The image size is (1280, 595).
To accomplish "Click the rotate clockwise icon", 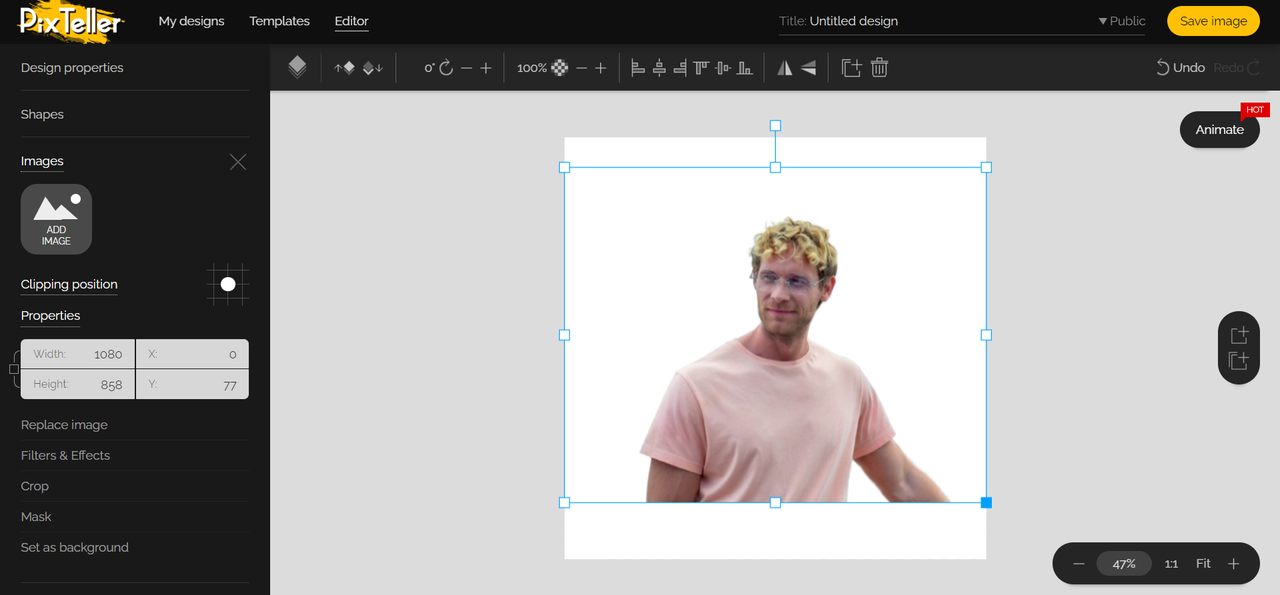I will 447,68.
